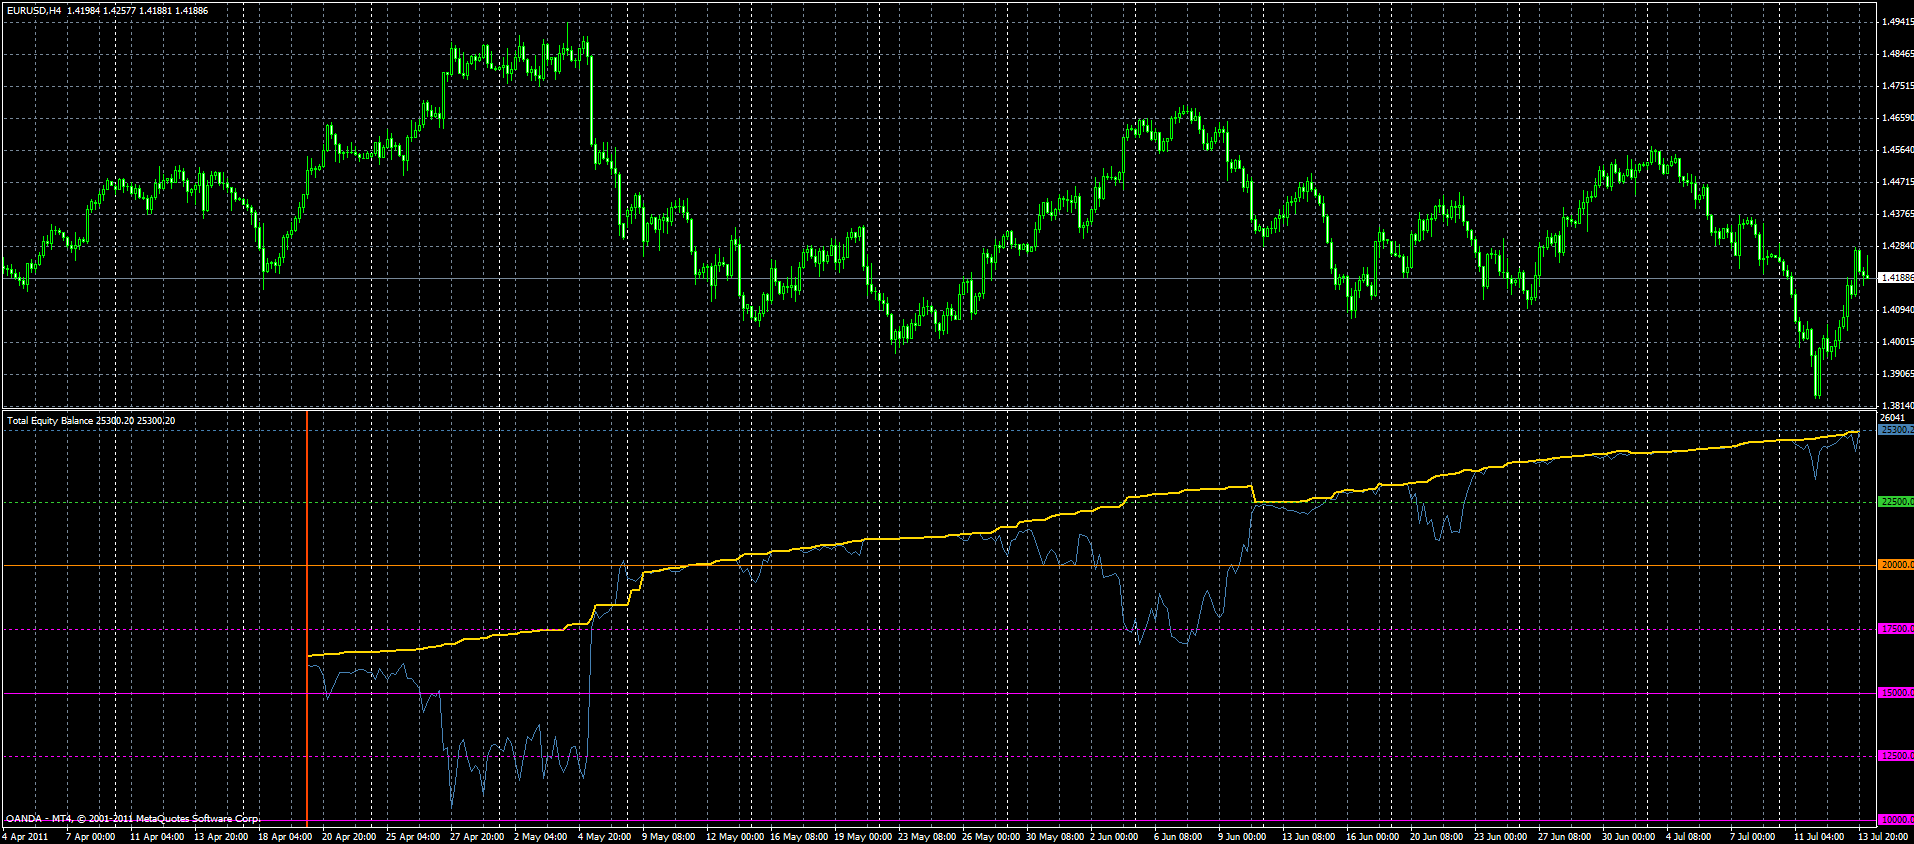The height and width of the screenshot is (844, 1914).
Task: Click the 19 May 00:00 time label
Action: (x=863, y=837)
